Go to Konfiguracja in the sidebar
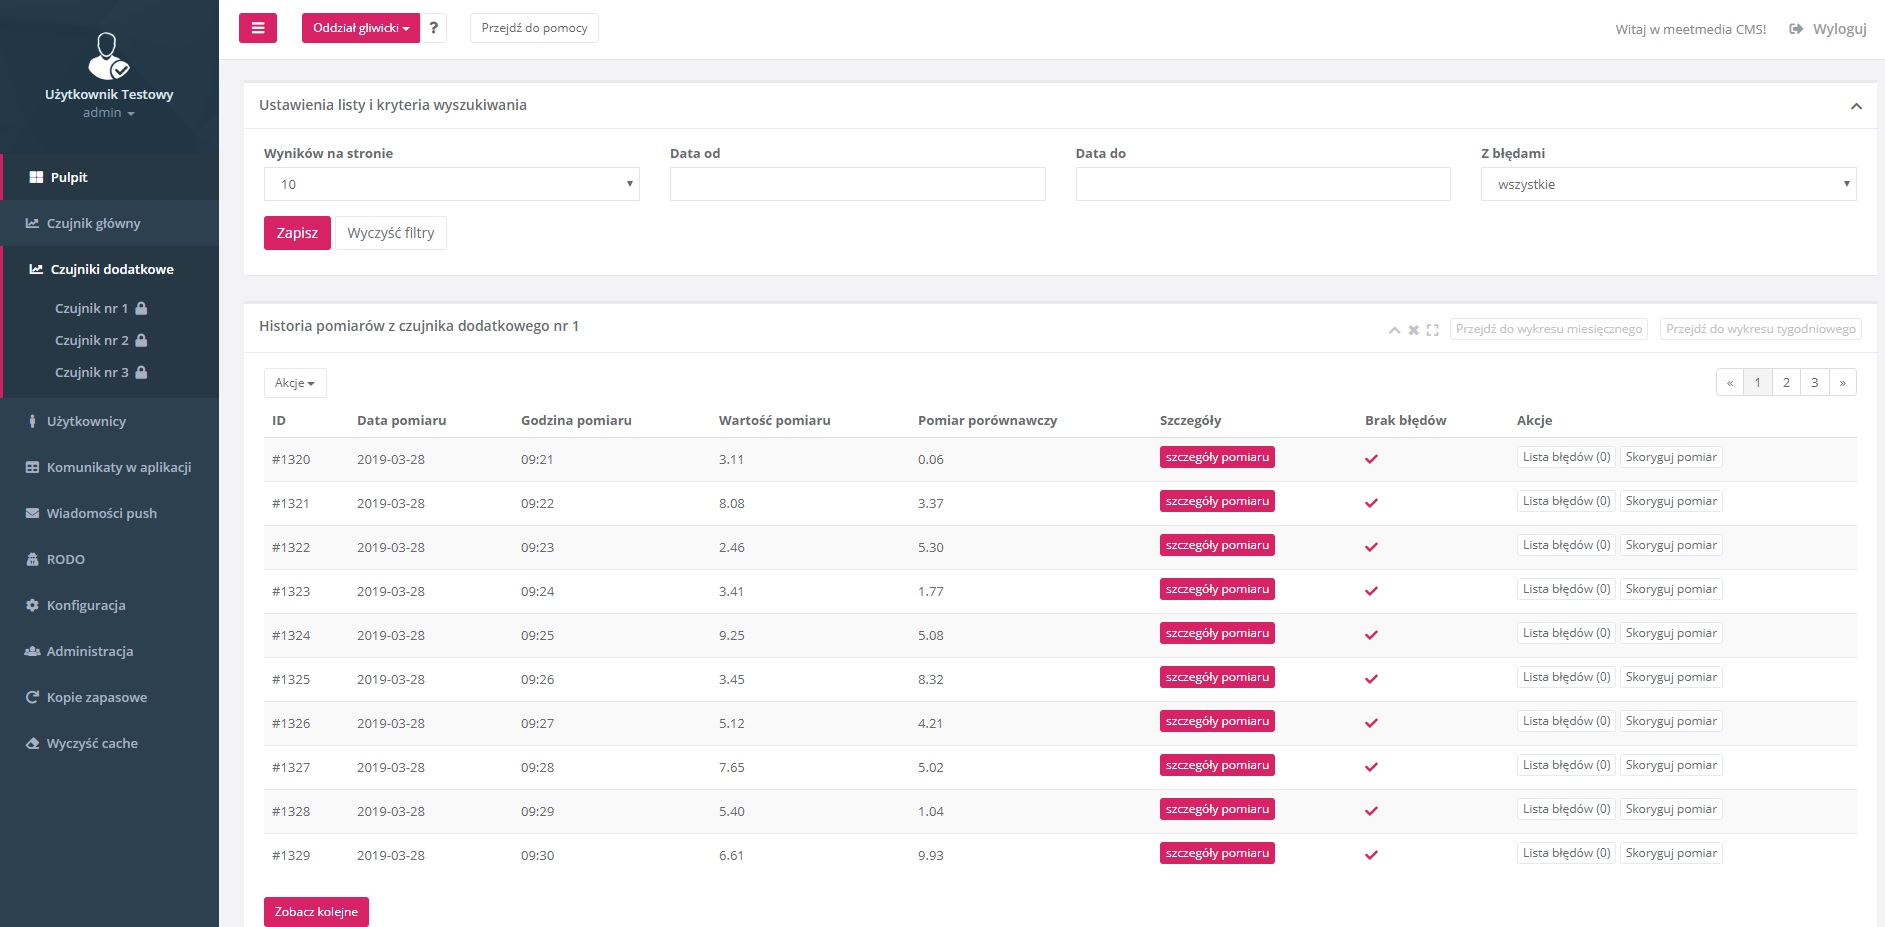Screen dimensions: 1885x927 (x=86, y=605)
